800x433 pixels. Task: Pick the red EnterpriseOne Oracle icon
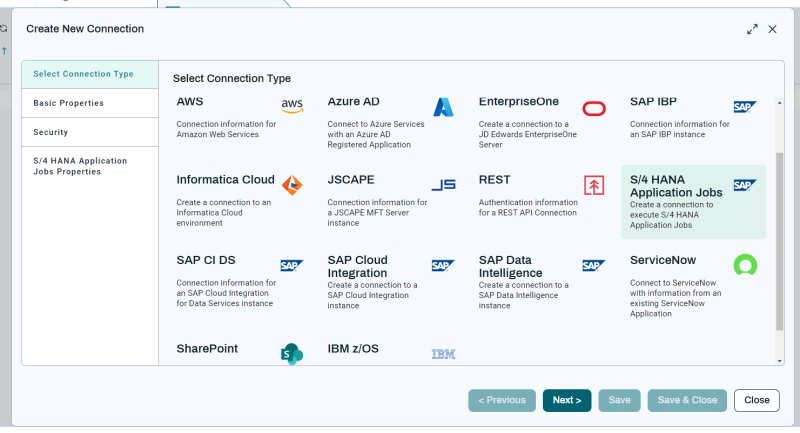(x=594, y=109)
